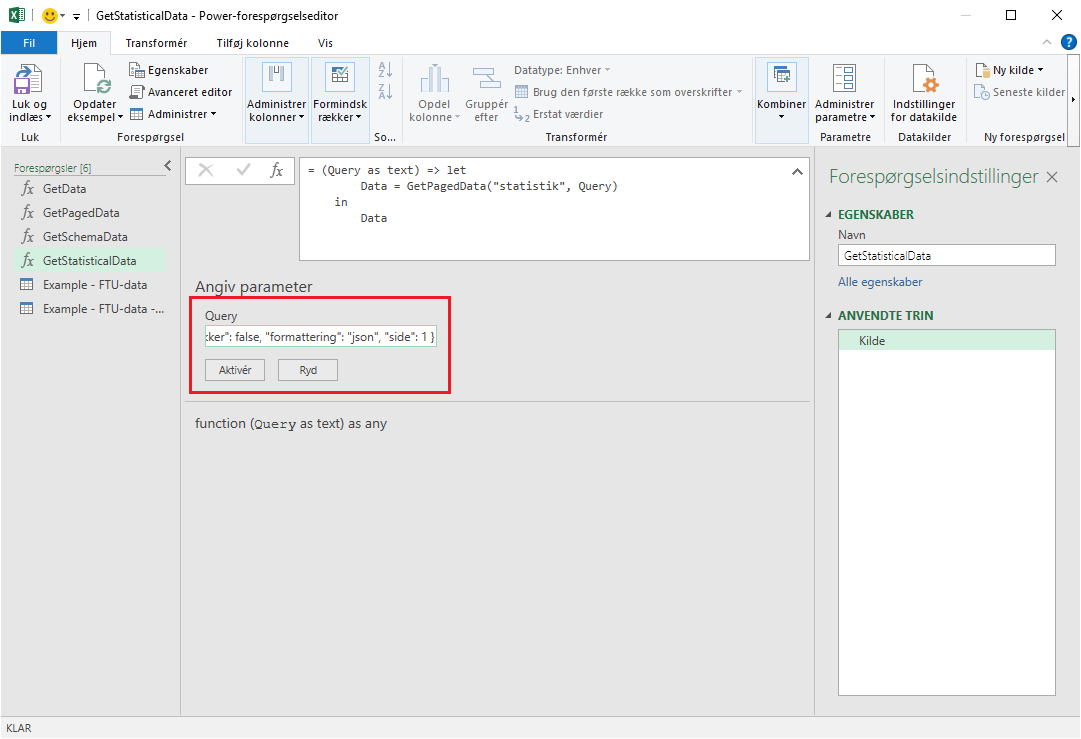Send feedback via the smiley icon
Image resolution: width=1081 pixels, height=739 pixels.
50,16
